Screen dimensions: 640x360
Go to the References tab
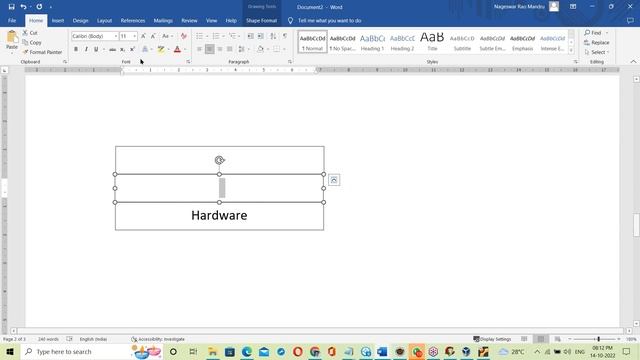pos(133,20)
